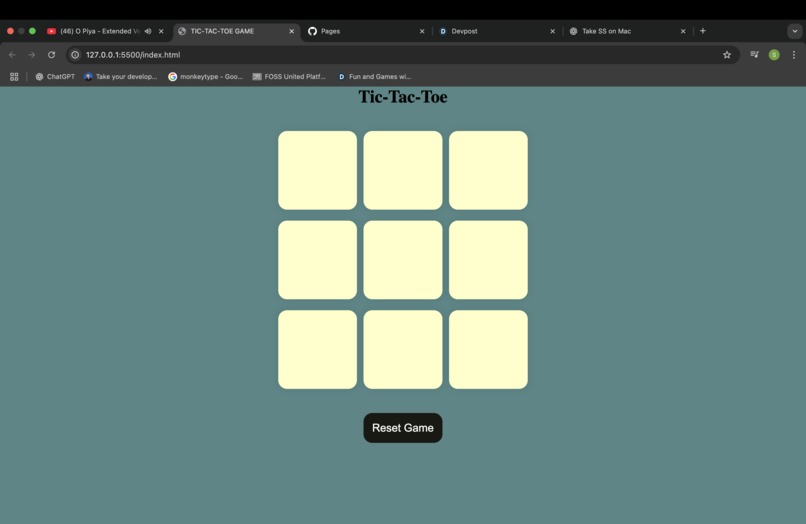The height and width of the screenshot is (524, 806).
Task: Close the Devpost tab
Action: coord(553,31)
